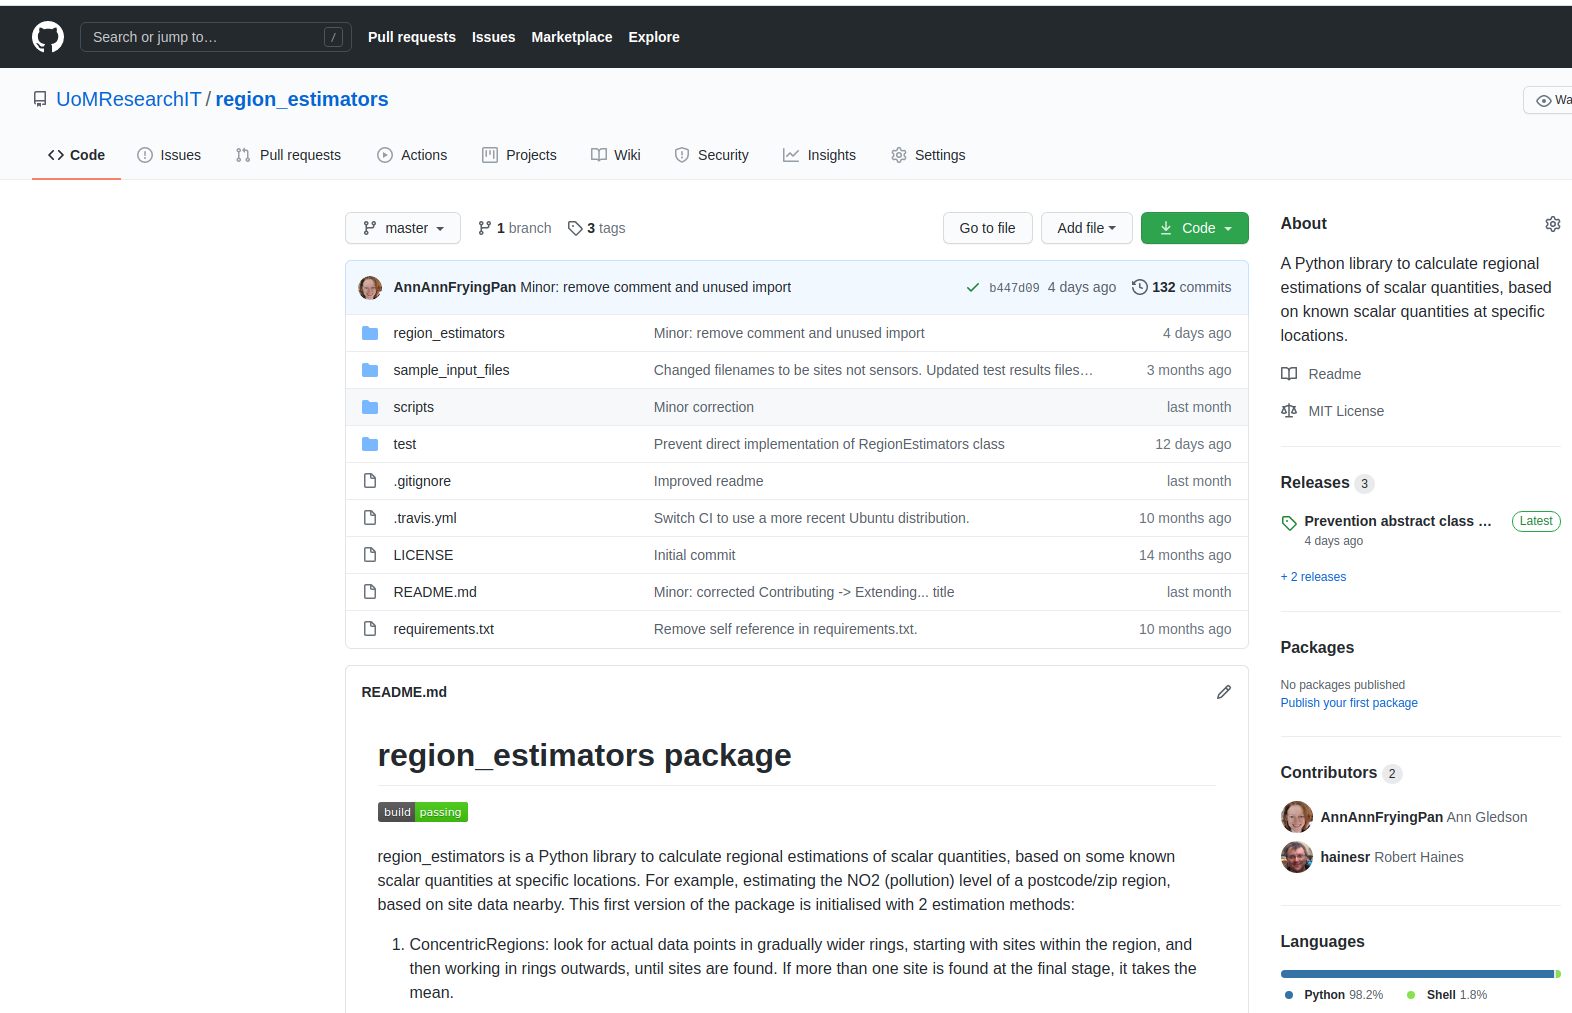
Task: Click the test folder icon
Action: (370, 444)
